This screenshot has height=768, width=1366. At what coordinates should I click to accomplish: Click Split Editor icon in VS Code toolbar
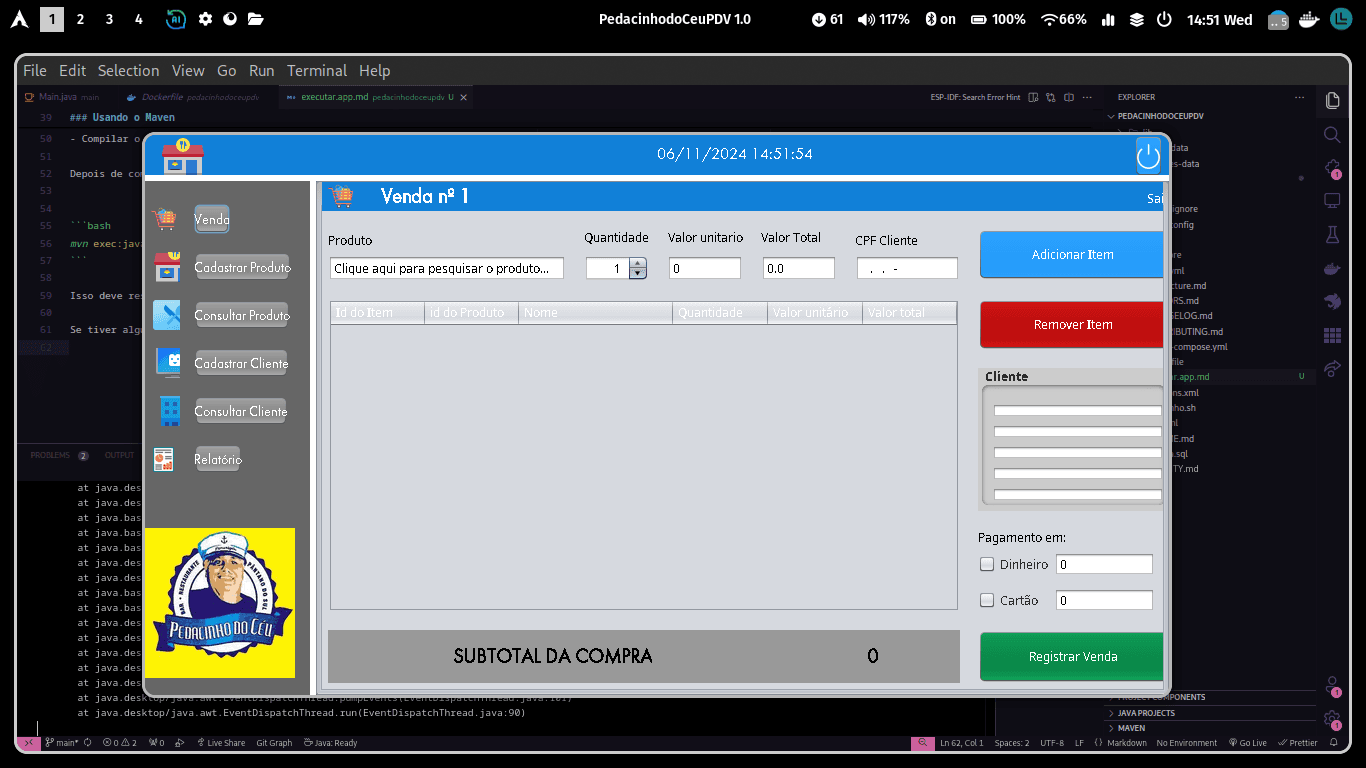coord(1069,98)
